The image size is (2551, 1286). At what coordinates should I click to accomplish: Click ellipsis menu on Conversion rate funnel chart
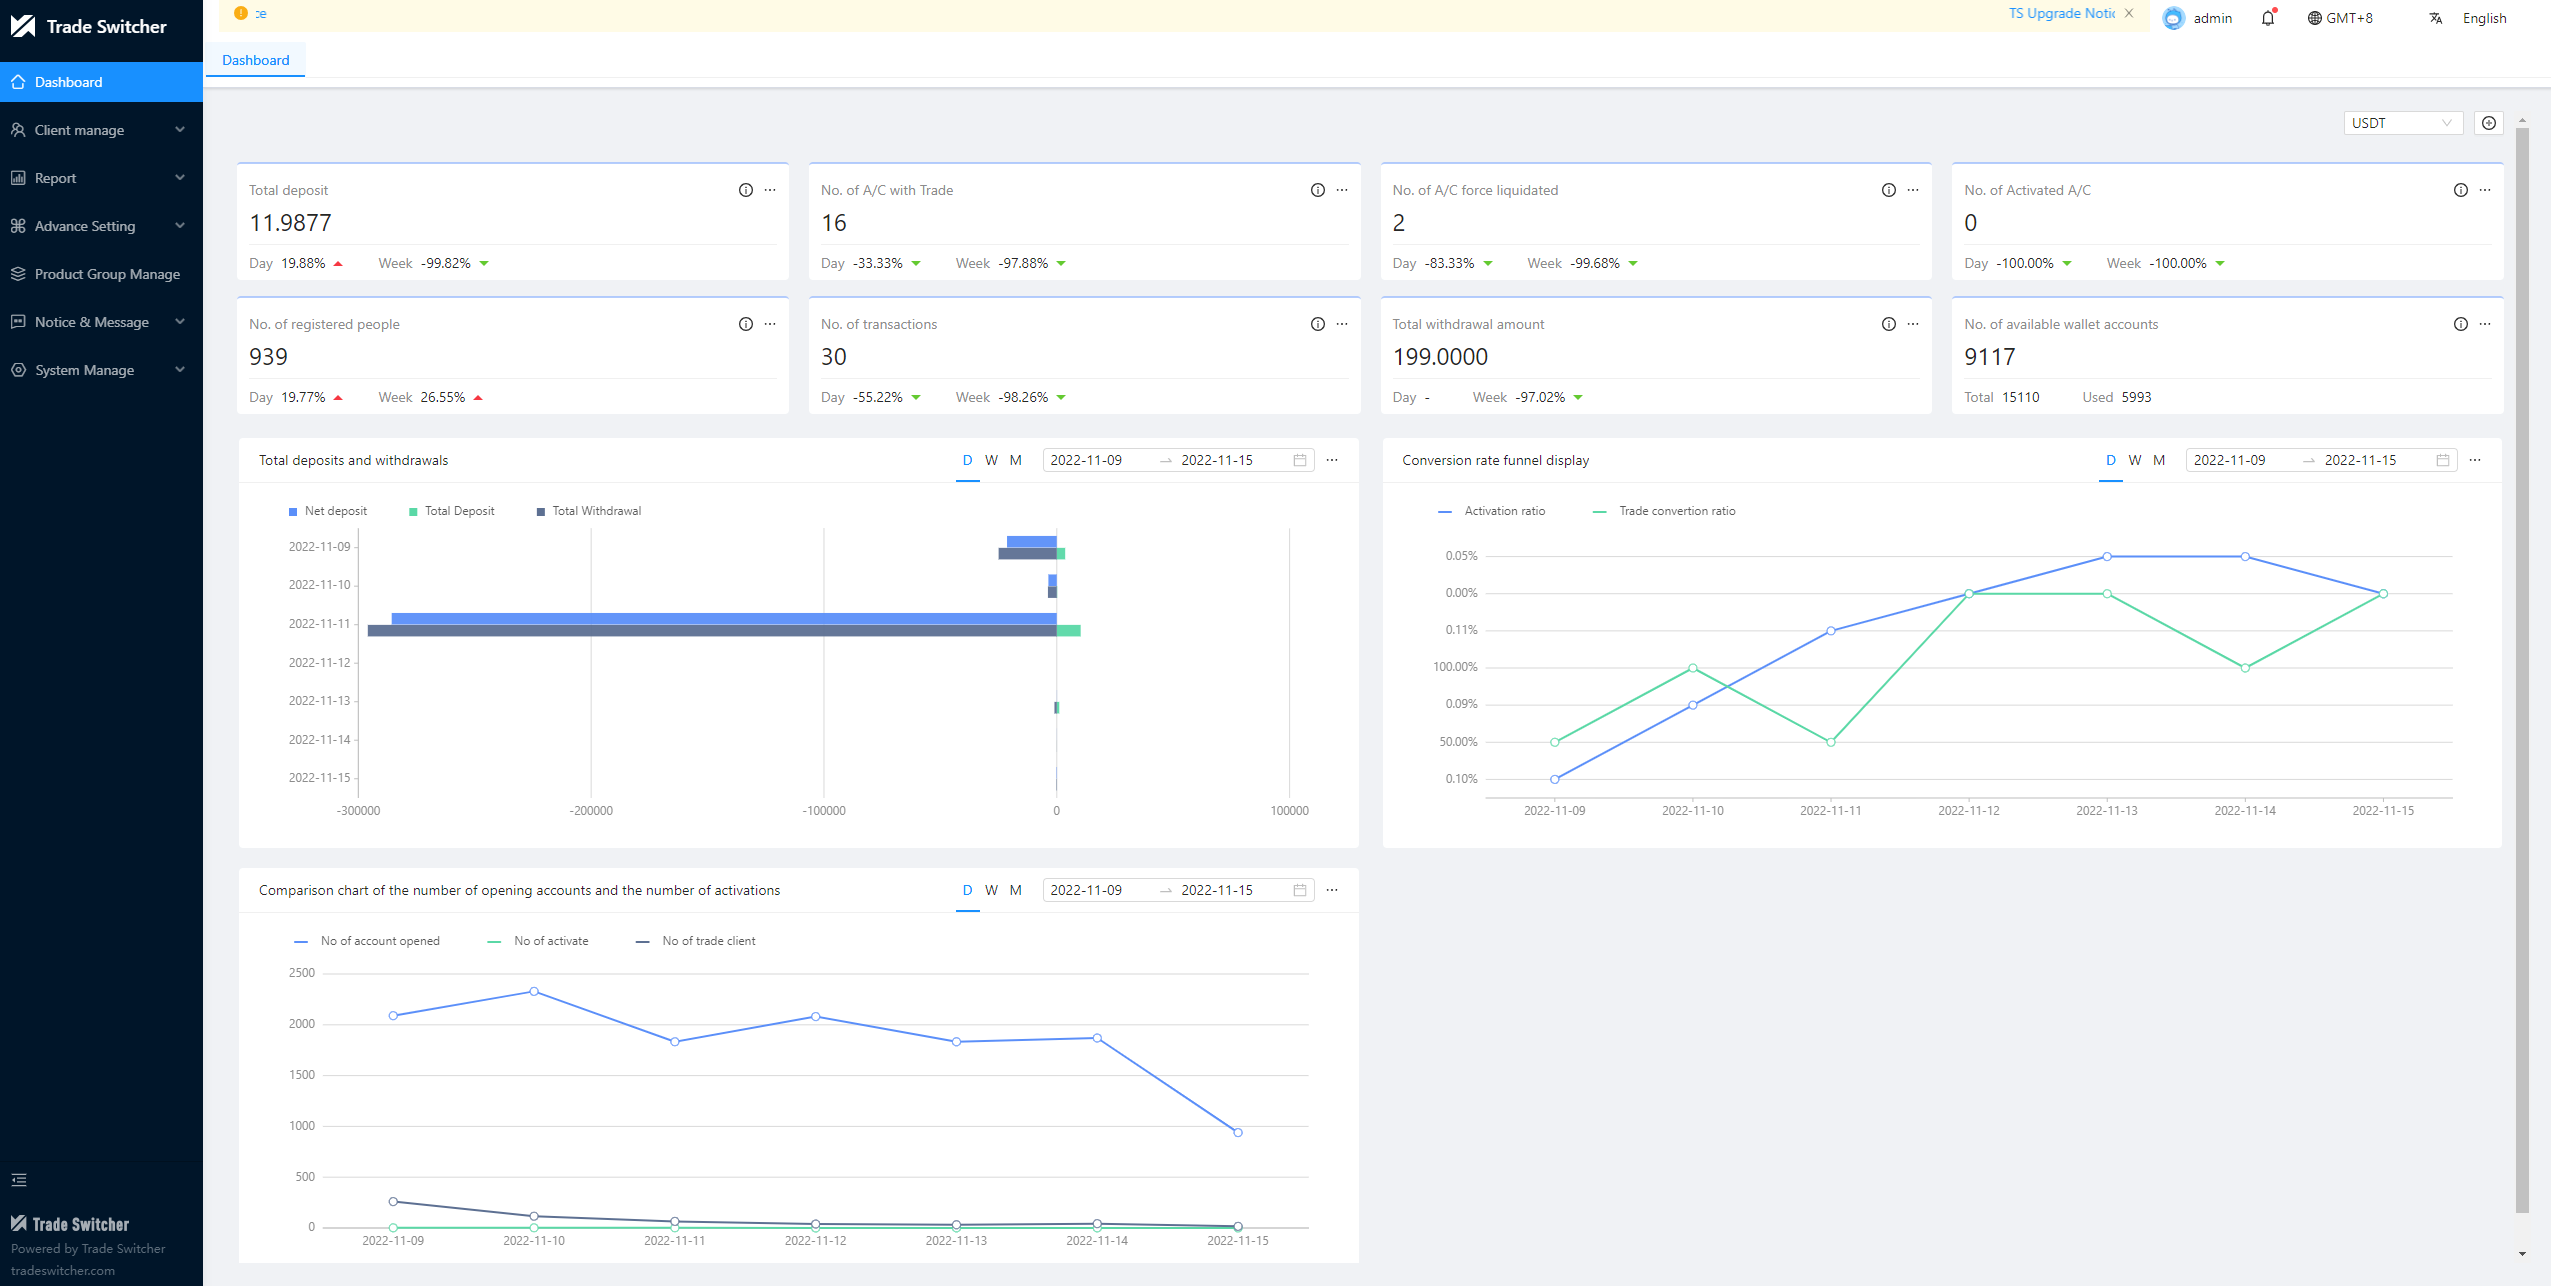coord(2475,460)
